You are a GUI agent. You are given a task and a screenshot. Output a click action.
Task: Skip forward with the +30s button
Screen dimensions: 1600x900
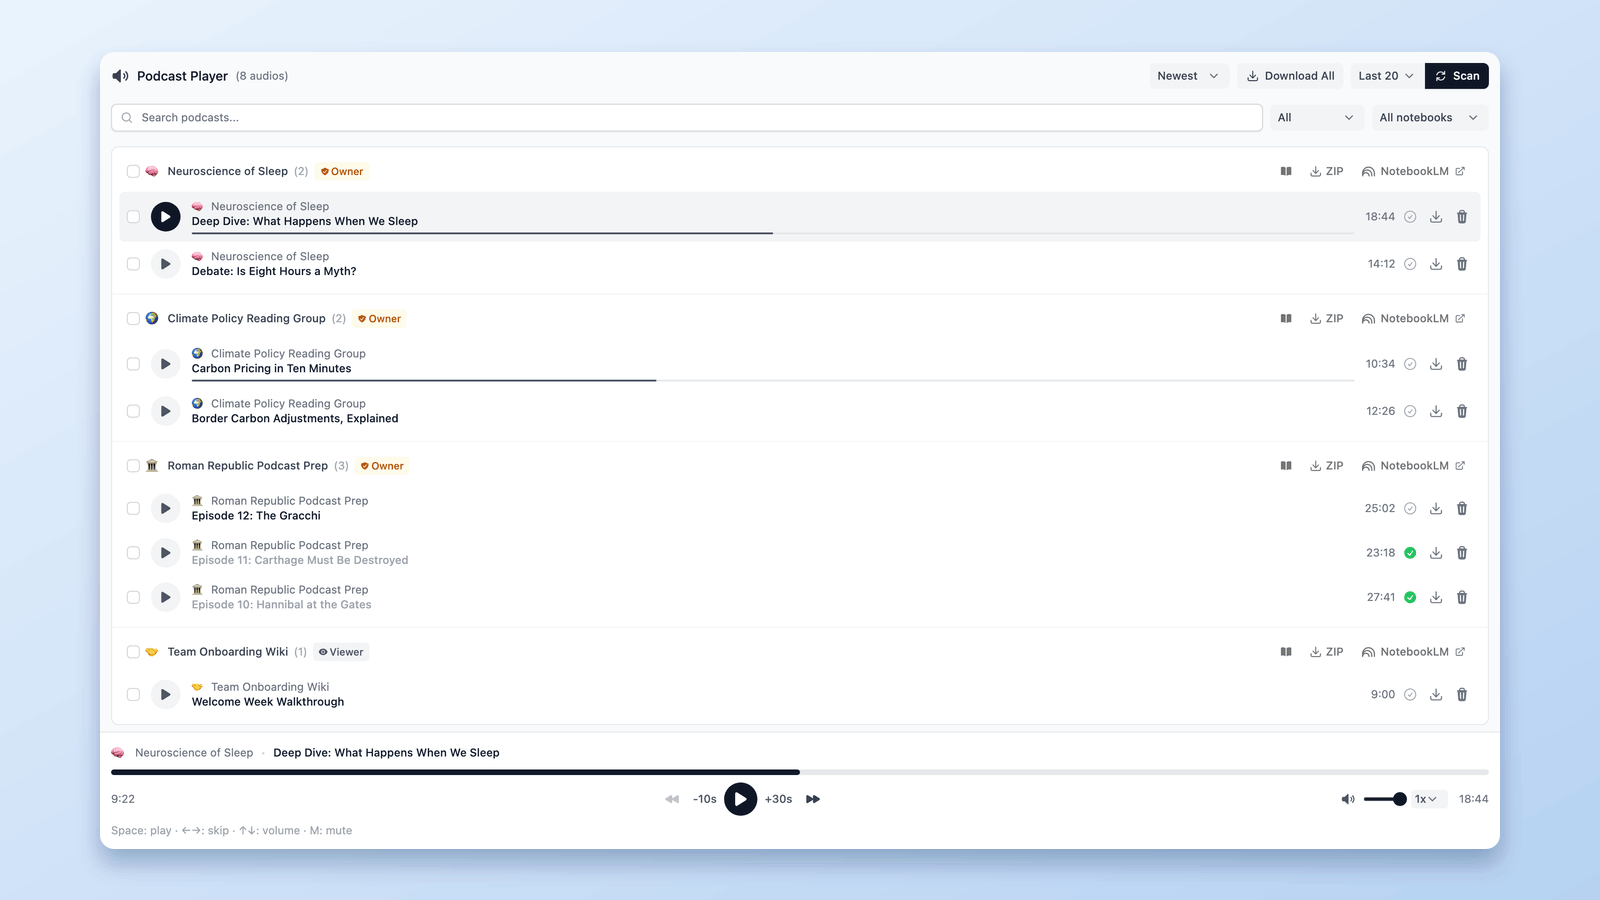[x=778, y=799]
